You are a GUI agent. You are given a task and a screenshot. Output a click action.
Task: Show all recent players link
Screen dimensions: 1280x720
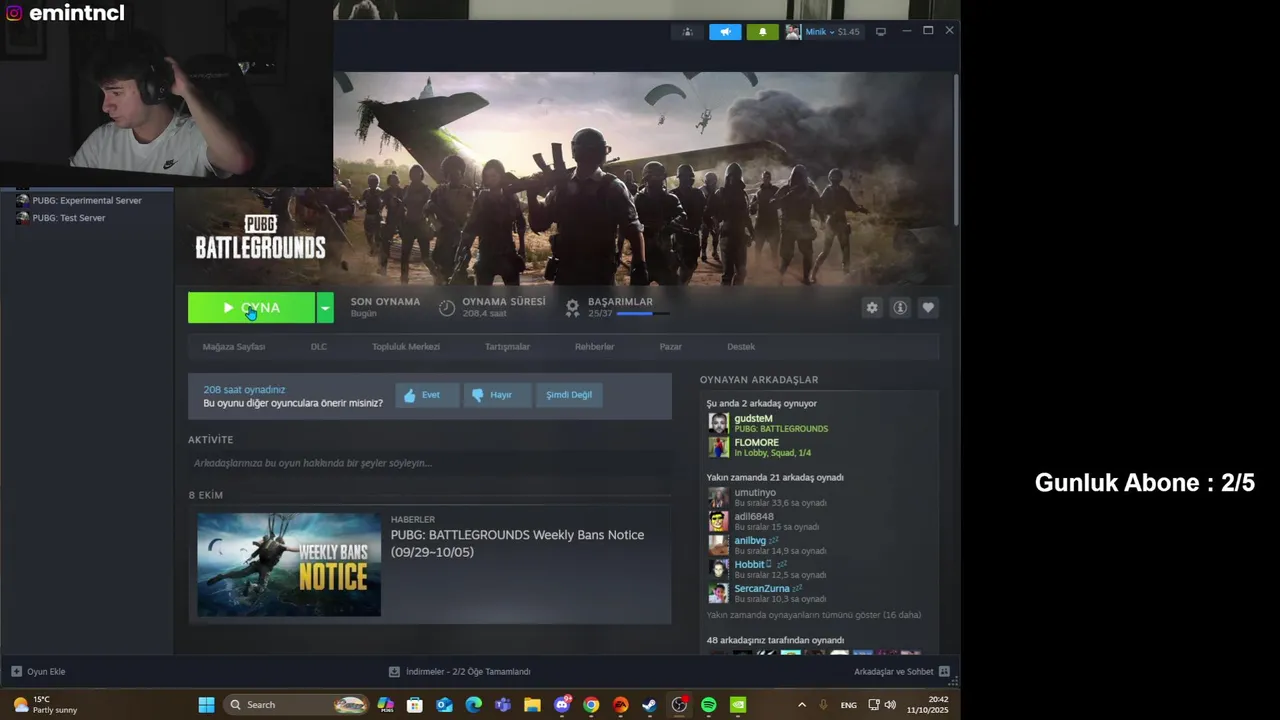click(x=814, y=615)
